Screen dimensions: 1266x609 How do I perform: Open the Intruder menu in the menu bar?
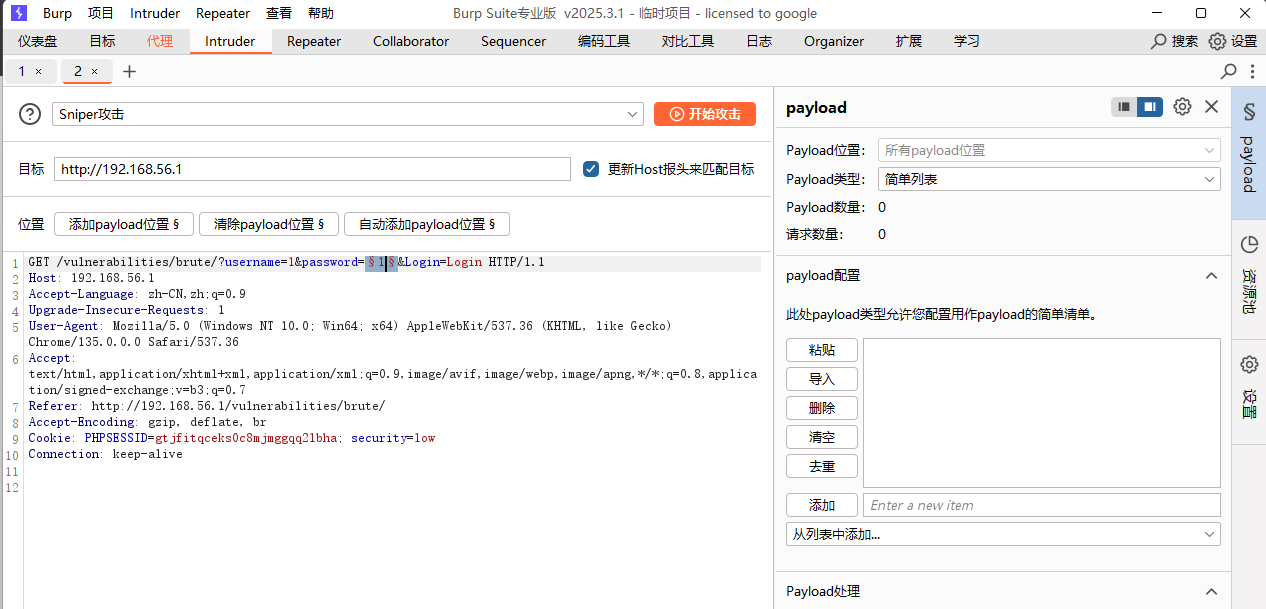[x=155, y=13]
